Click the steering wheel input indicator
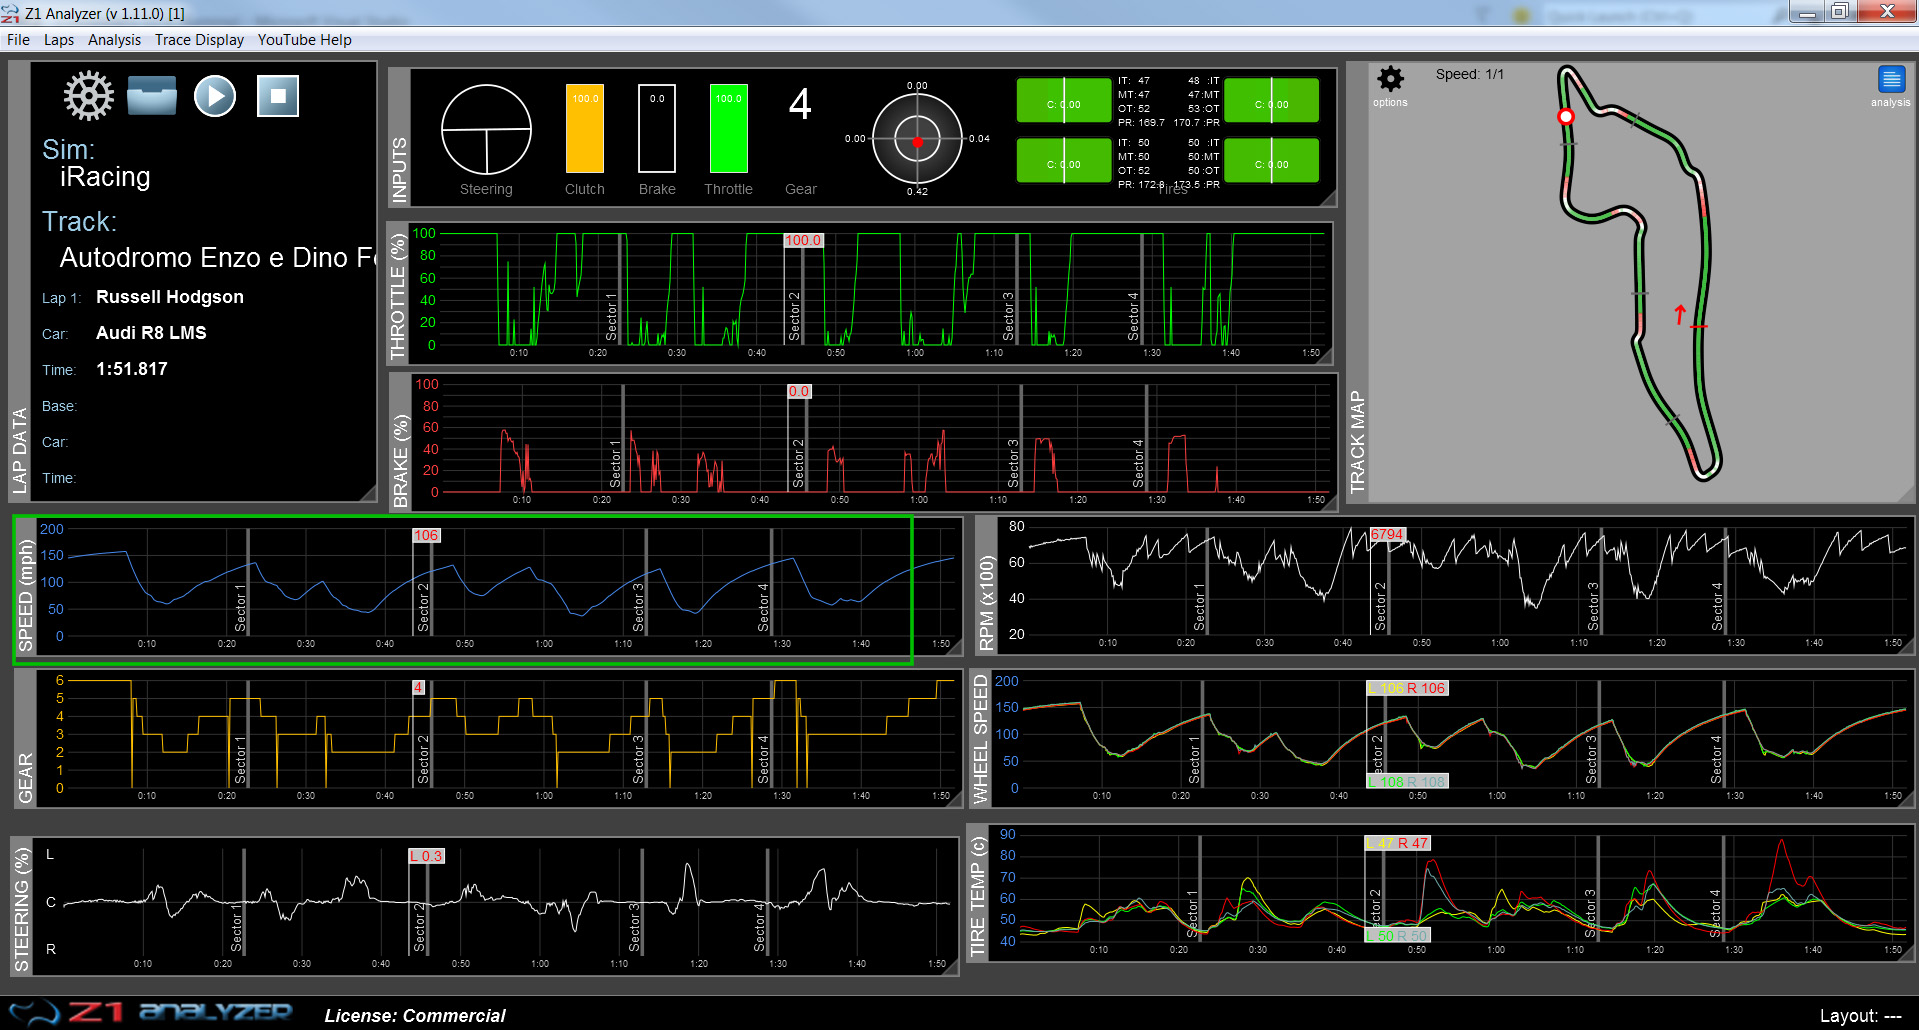The image size is (1919, 1030). [486, 129]
